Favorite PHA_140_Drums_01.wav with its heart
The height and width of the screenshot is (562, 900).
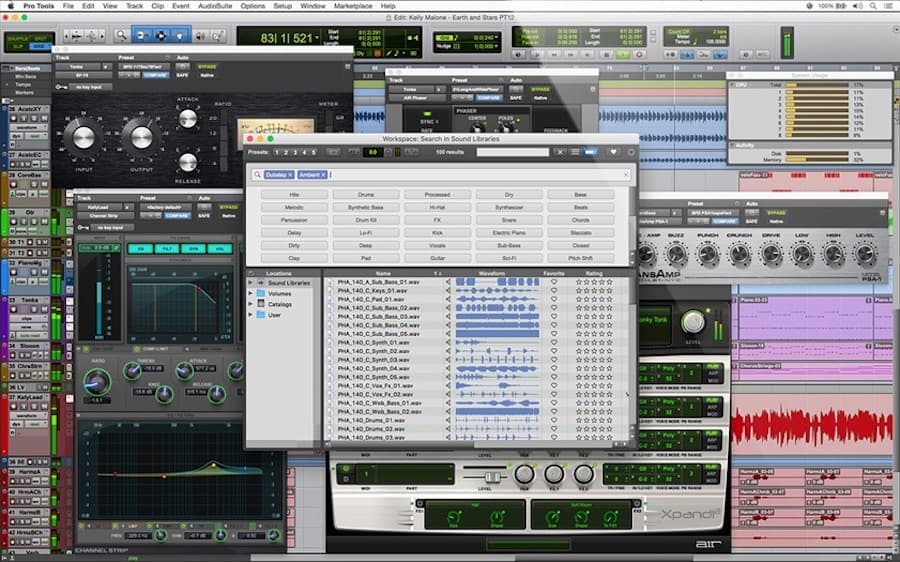pyautogui.click(x=554, y=420)
